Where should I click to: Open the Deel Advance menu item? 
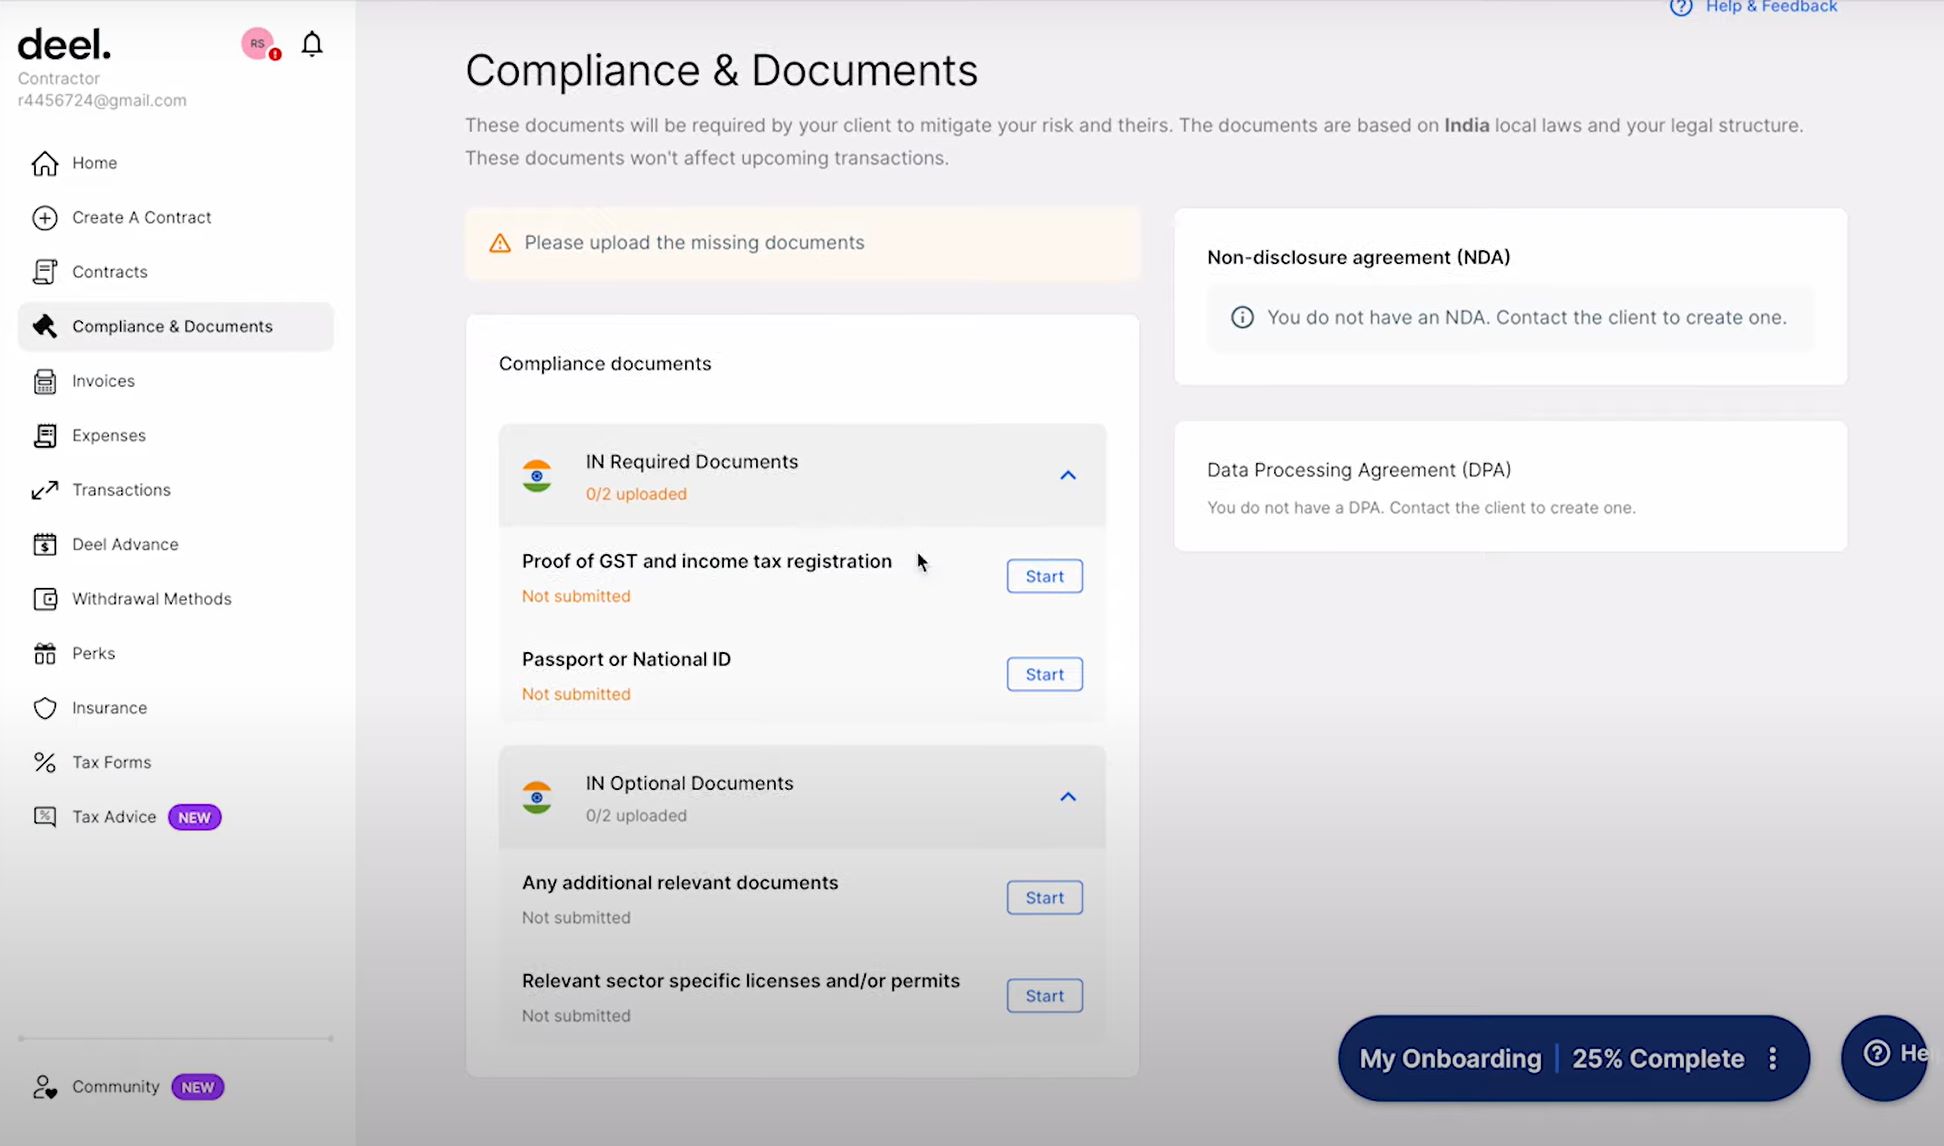click(125, 544)
